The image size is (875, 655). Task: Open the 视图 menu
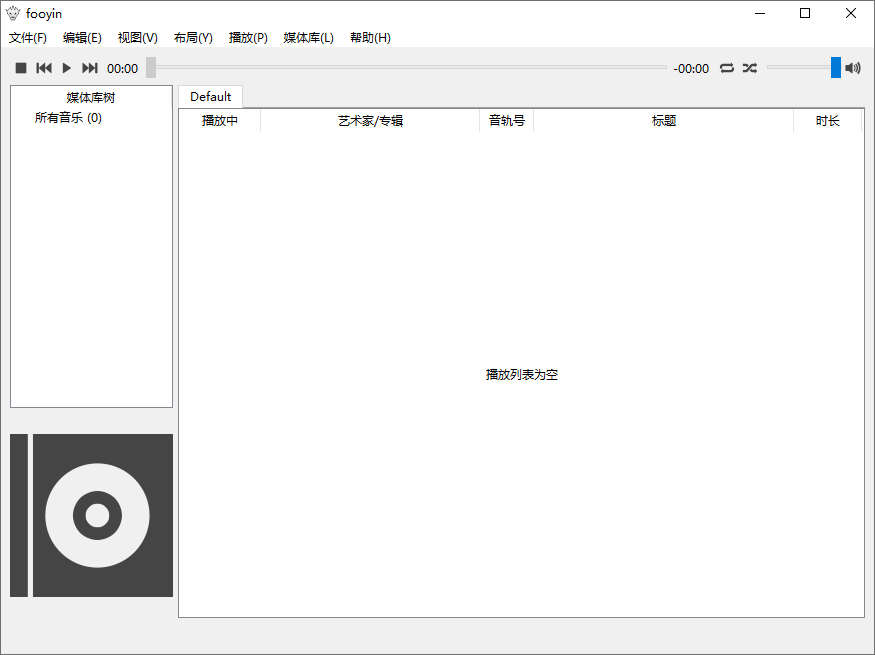pyautogui.click(x=137, y=37)
